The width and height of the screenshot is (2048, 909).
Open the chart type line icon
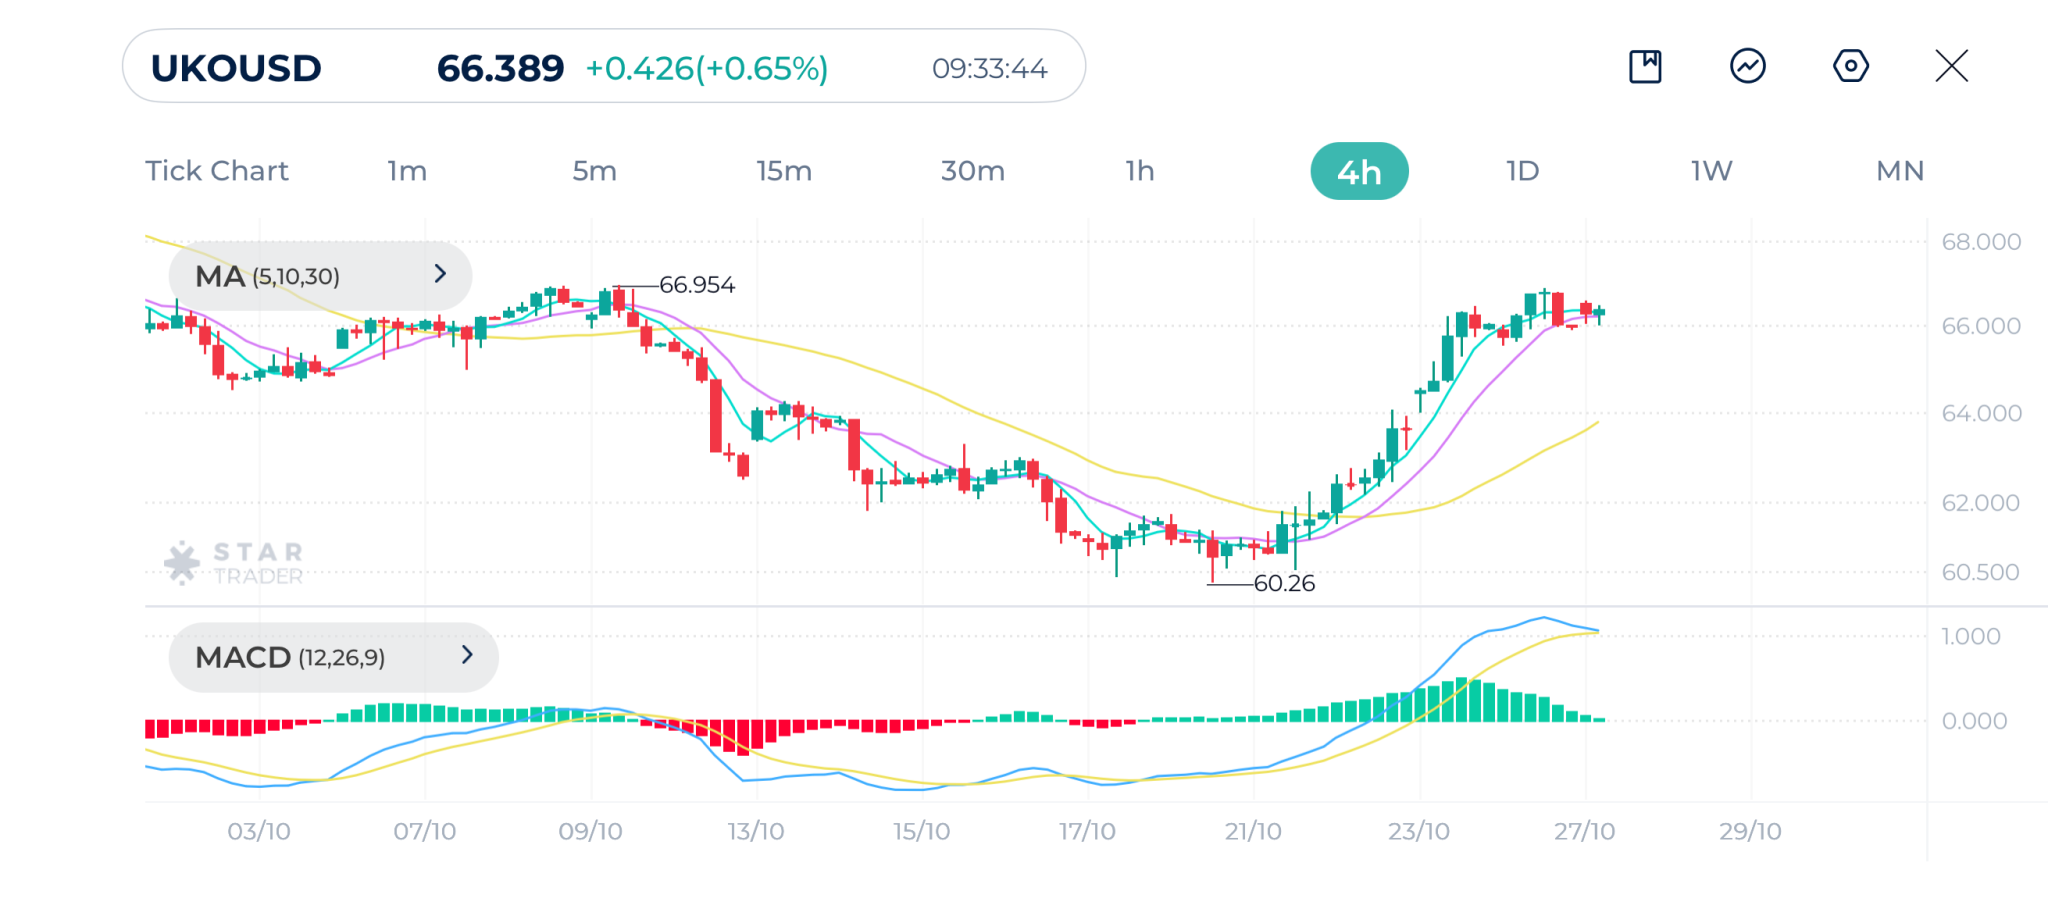(1747, 67)
